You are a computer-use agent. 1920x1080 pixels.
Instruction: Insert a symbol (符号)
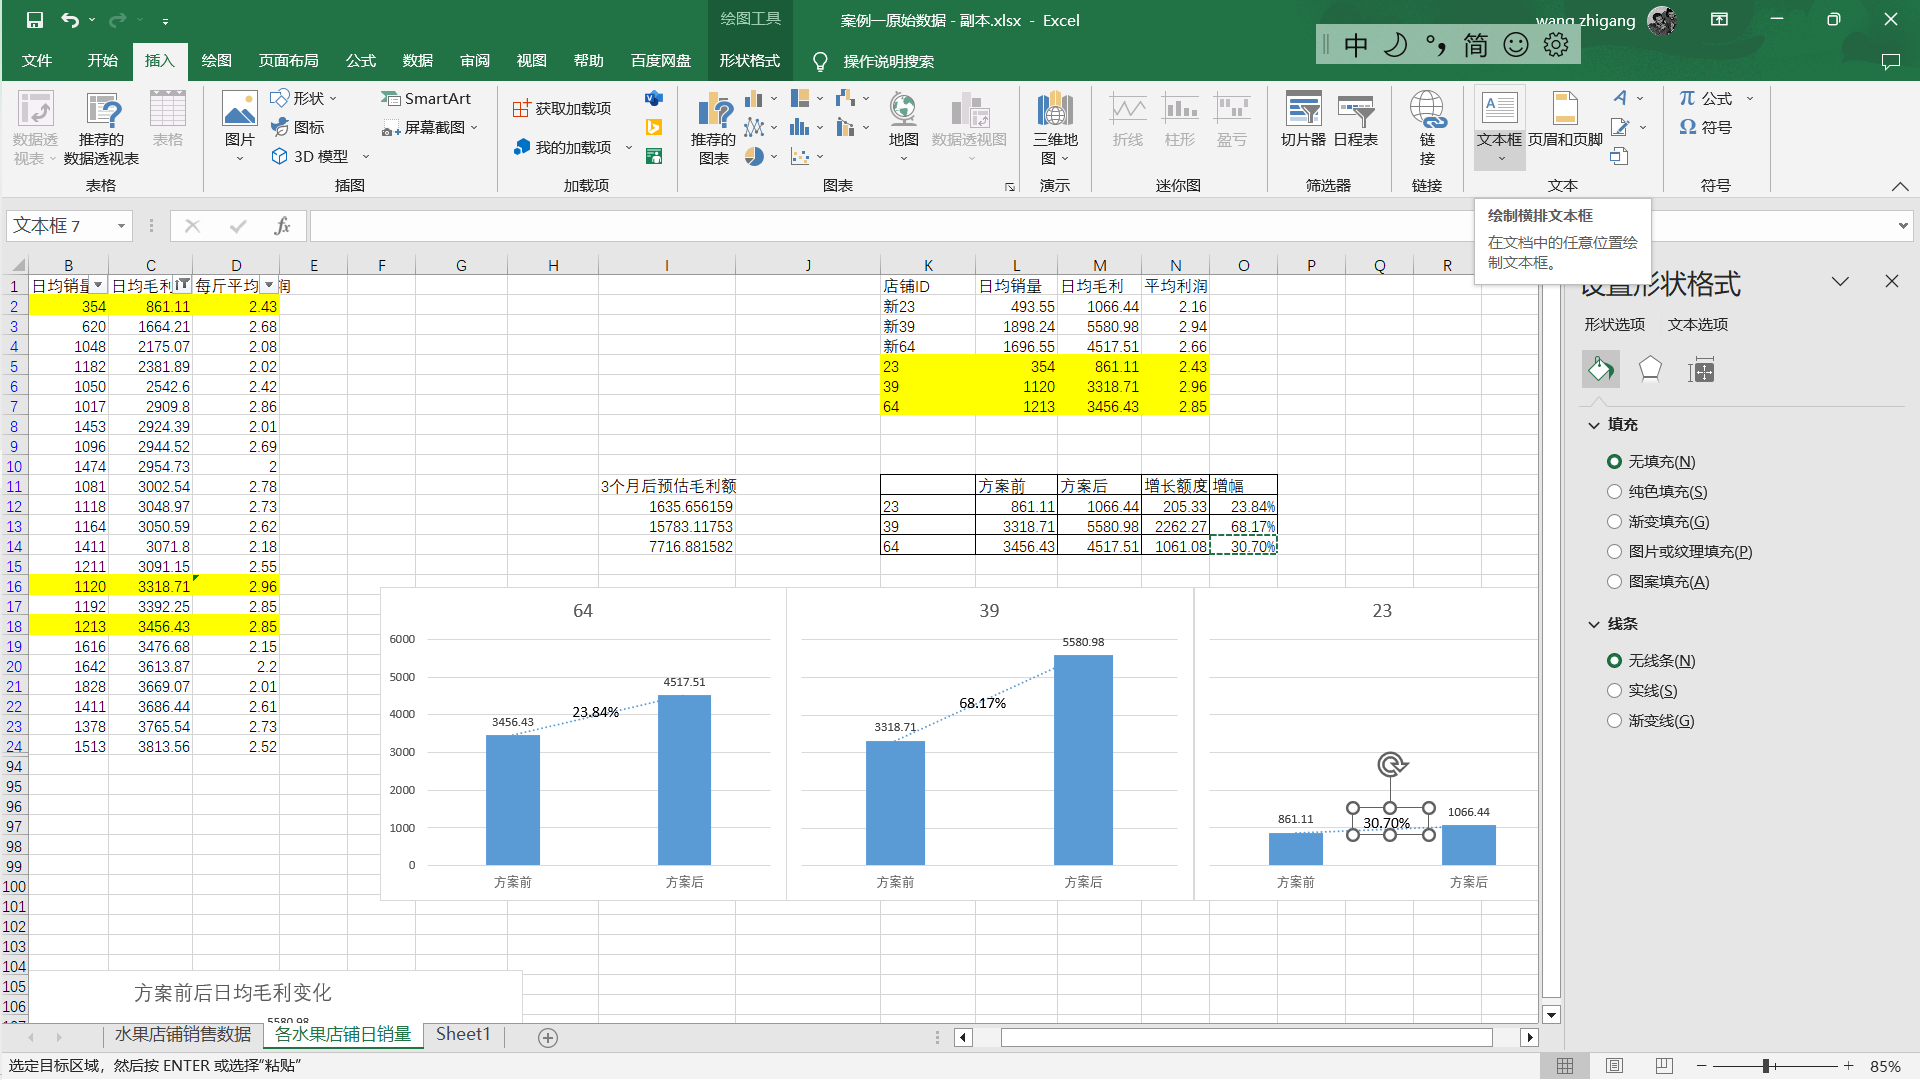point(1706,127)
